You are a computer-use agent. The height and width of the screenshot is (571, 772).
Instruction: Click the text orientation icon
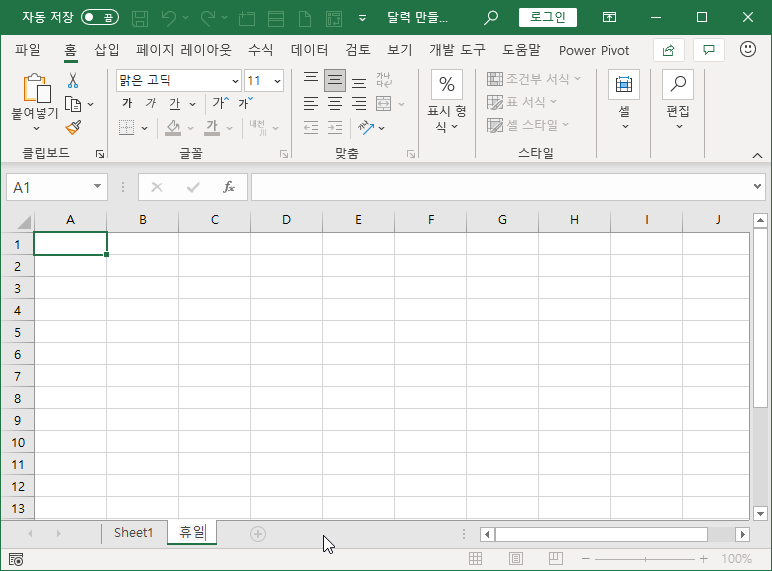click(x=366, y=127)
